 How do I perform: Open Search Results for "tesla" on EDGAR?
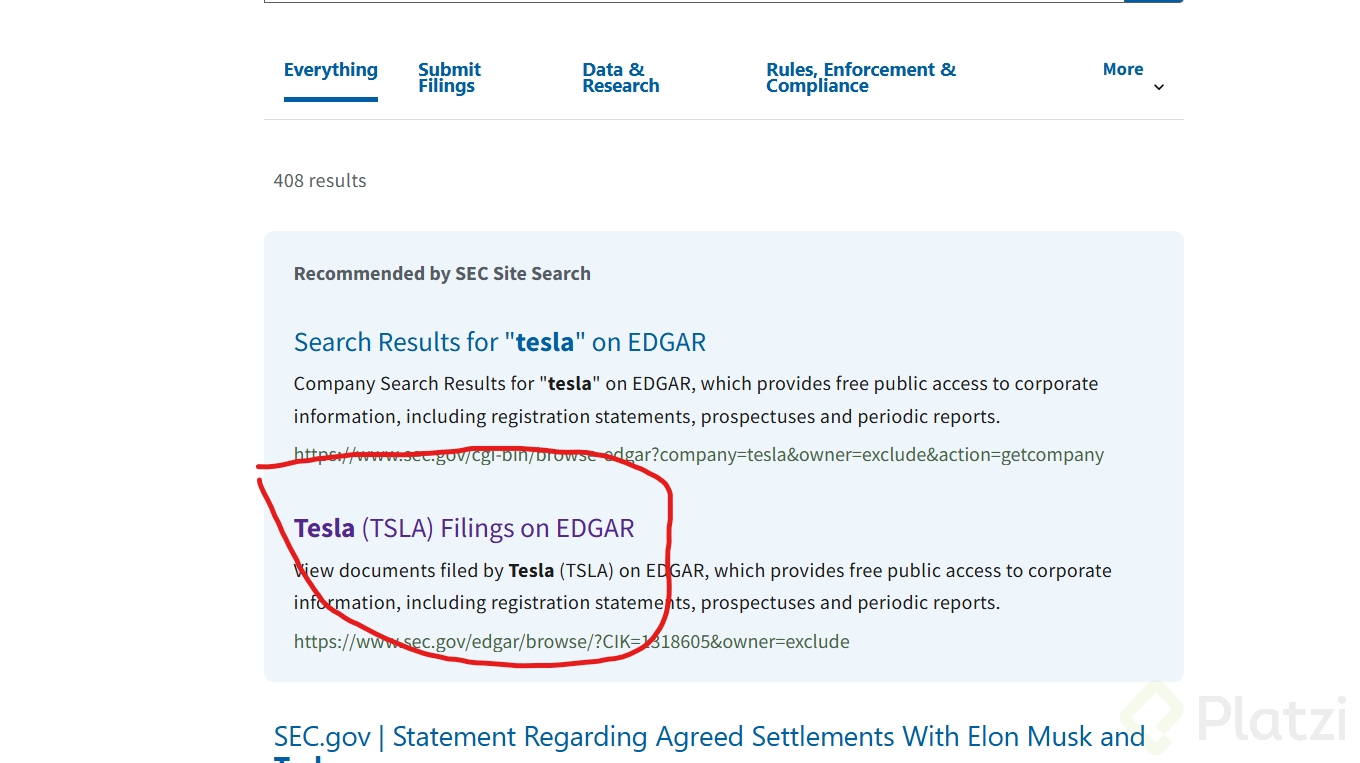point(499,342)
